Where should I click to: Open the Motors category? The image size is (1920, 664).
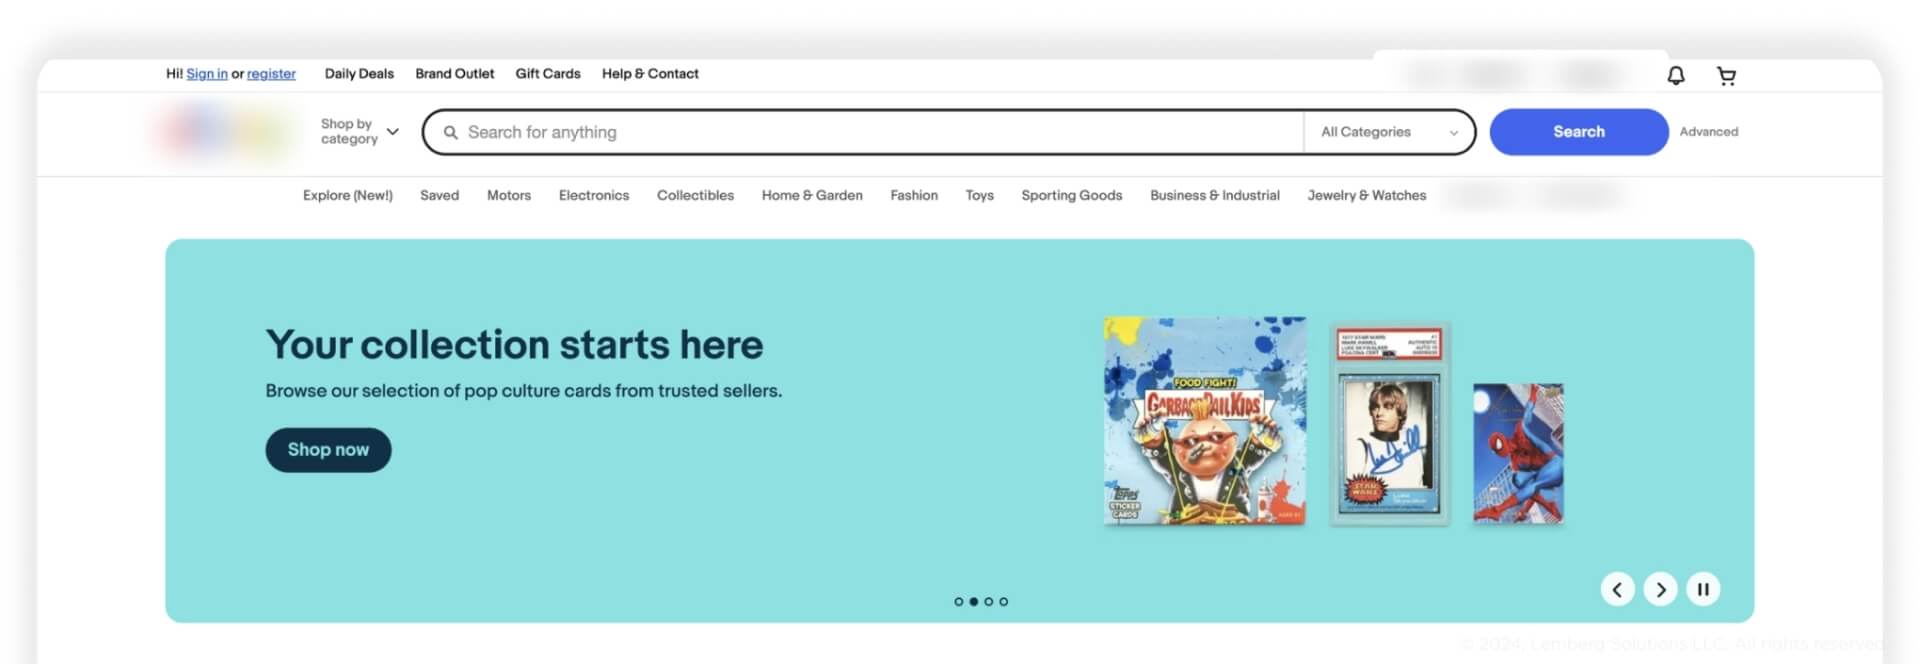click(509, 195)
